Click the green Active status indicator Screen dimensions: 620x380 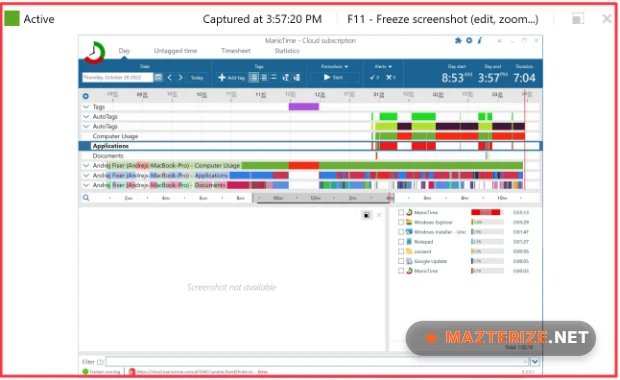click(11, 19)
